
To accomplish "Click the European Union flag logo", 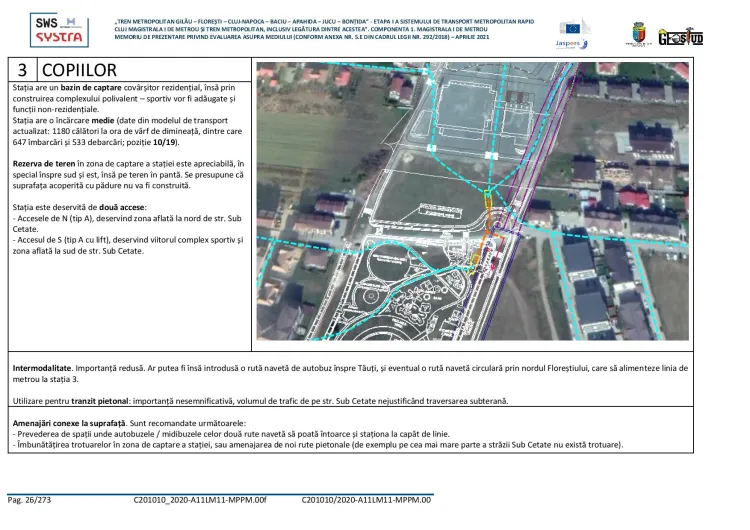I will pyautogui.click(x=575, y=27).
